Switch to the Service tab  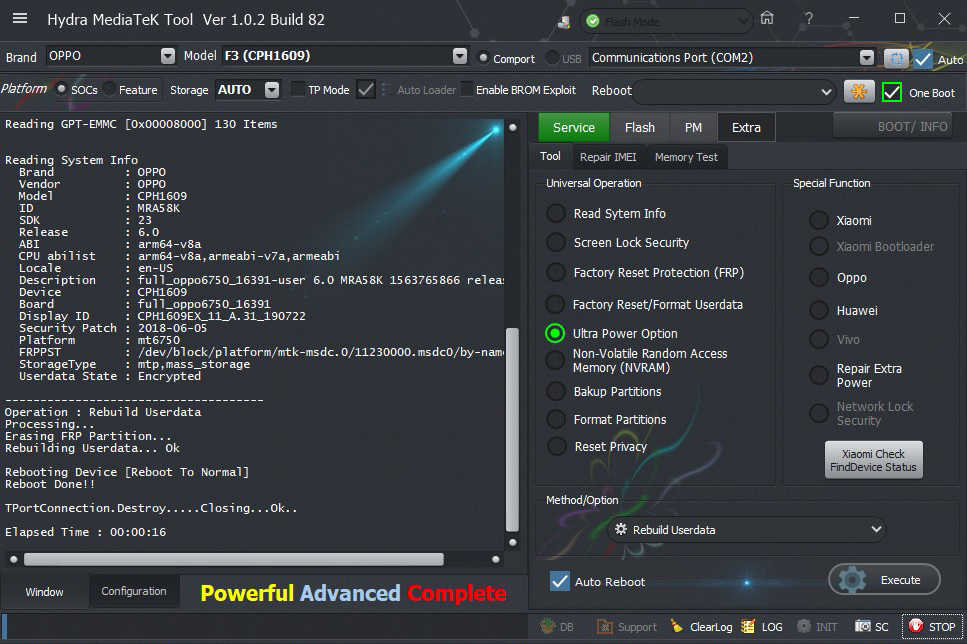[x=574, y=128]
